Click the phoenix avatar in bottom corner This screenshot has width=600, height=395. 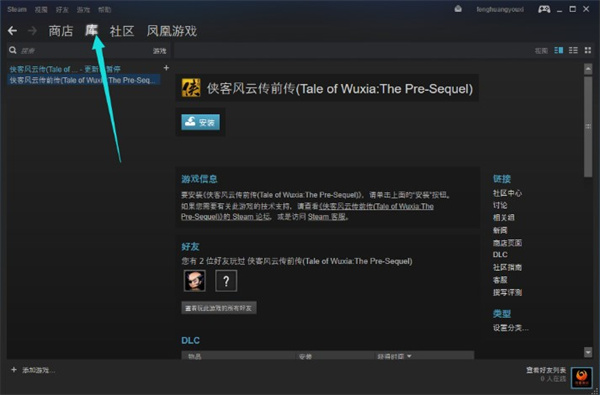pyautogui.click(x=581, y=377)
